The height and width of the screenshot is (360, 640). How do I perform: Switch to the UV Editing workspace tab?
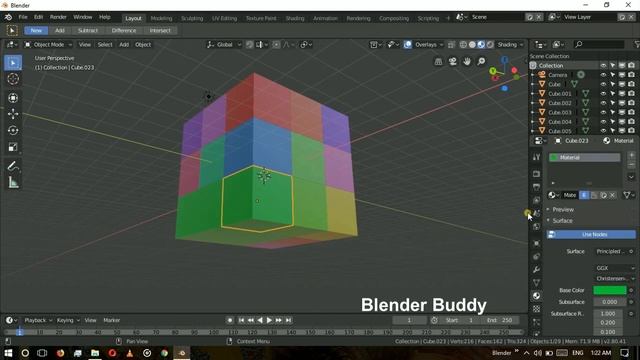tap(224, 18)
